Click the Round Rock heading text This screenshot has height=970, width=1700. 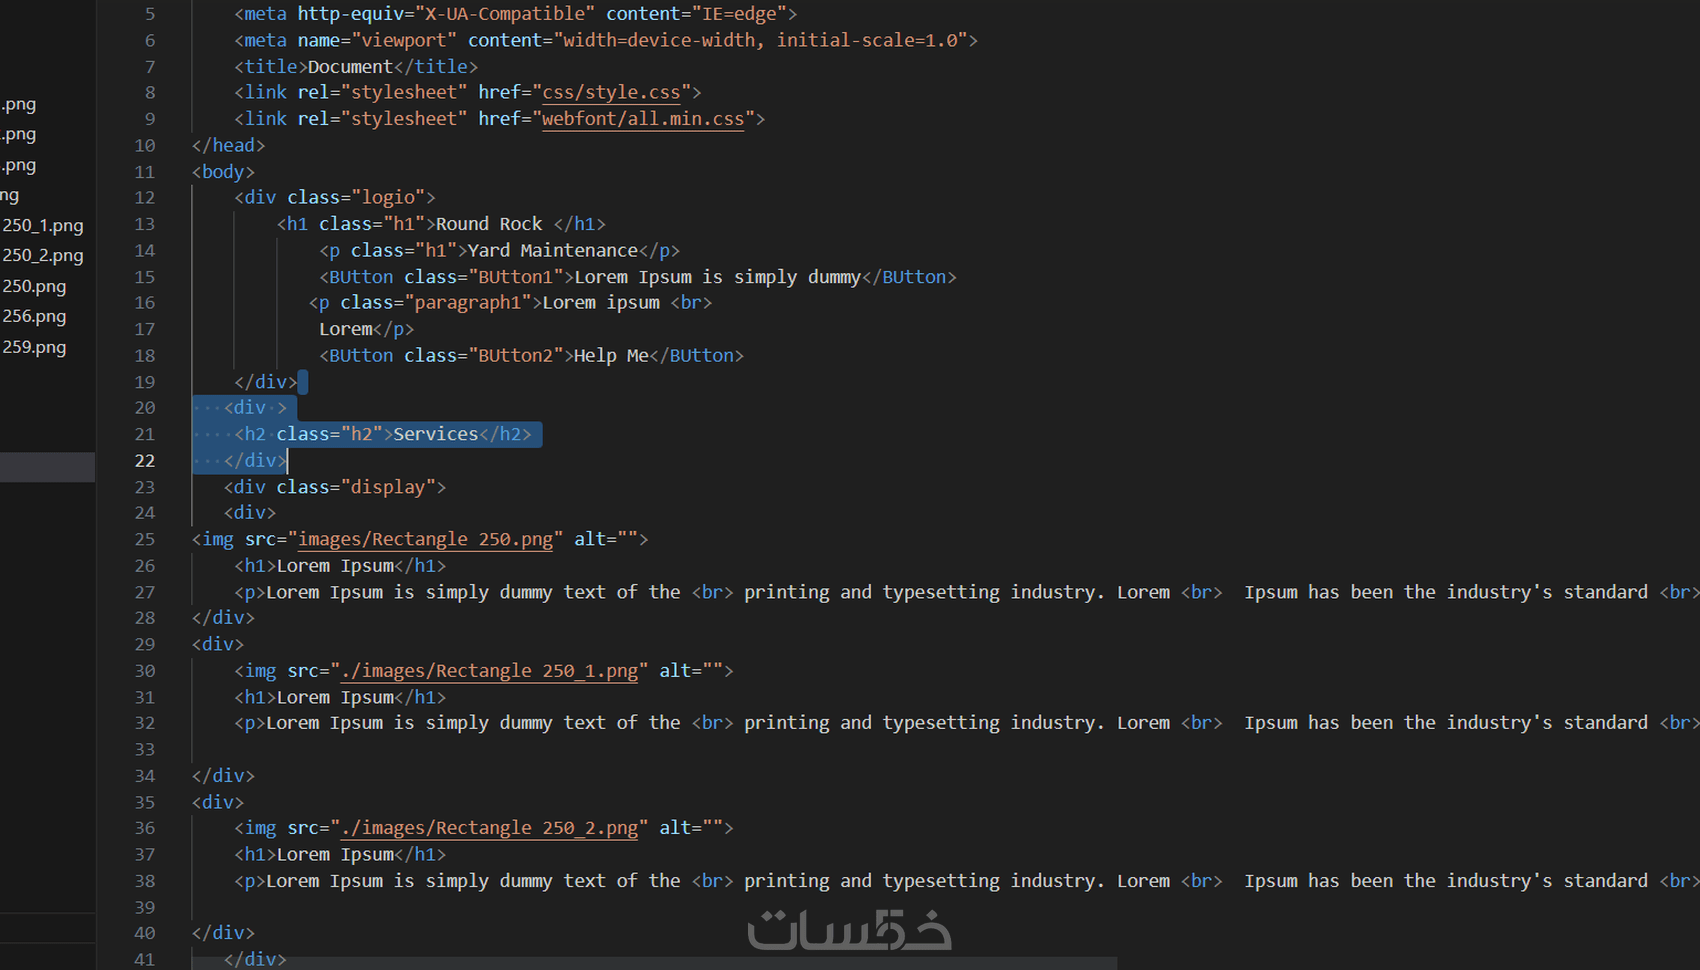[x=487, y=224]
